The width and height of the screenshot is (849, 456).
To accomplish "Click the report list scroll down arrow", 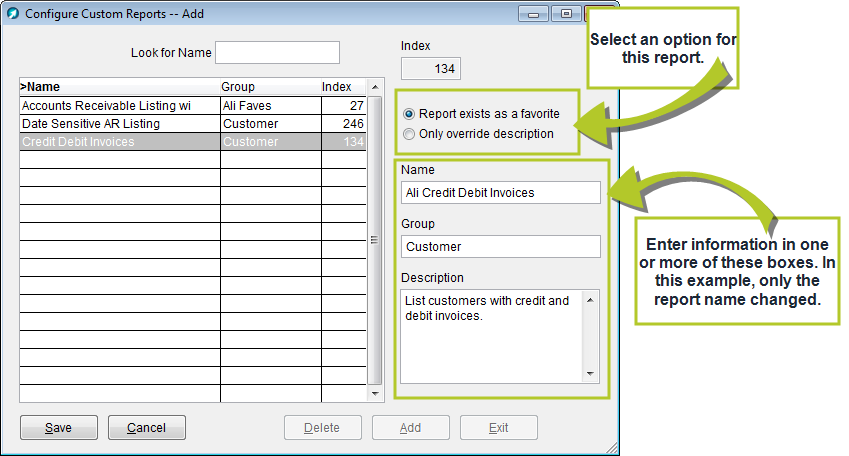I will (x=375, y=394).
